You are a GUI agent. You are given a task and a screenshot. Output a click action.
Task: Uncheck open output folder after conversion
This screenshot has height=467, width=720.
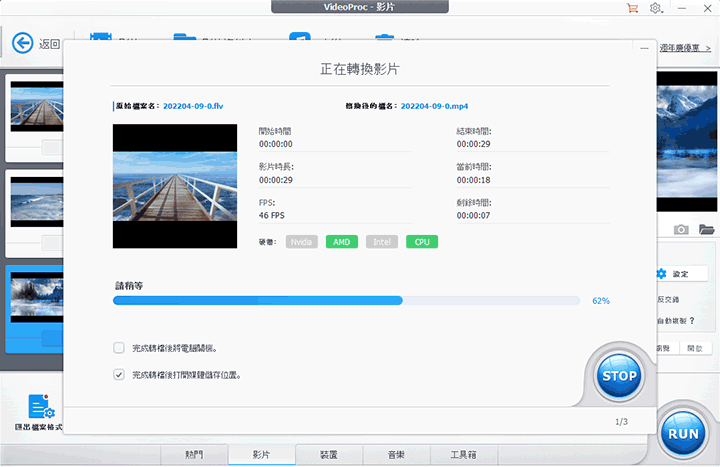[x=119, y=375]
